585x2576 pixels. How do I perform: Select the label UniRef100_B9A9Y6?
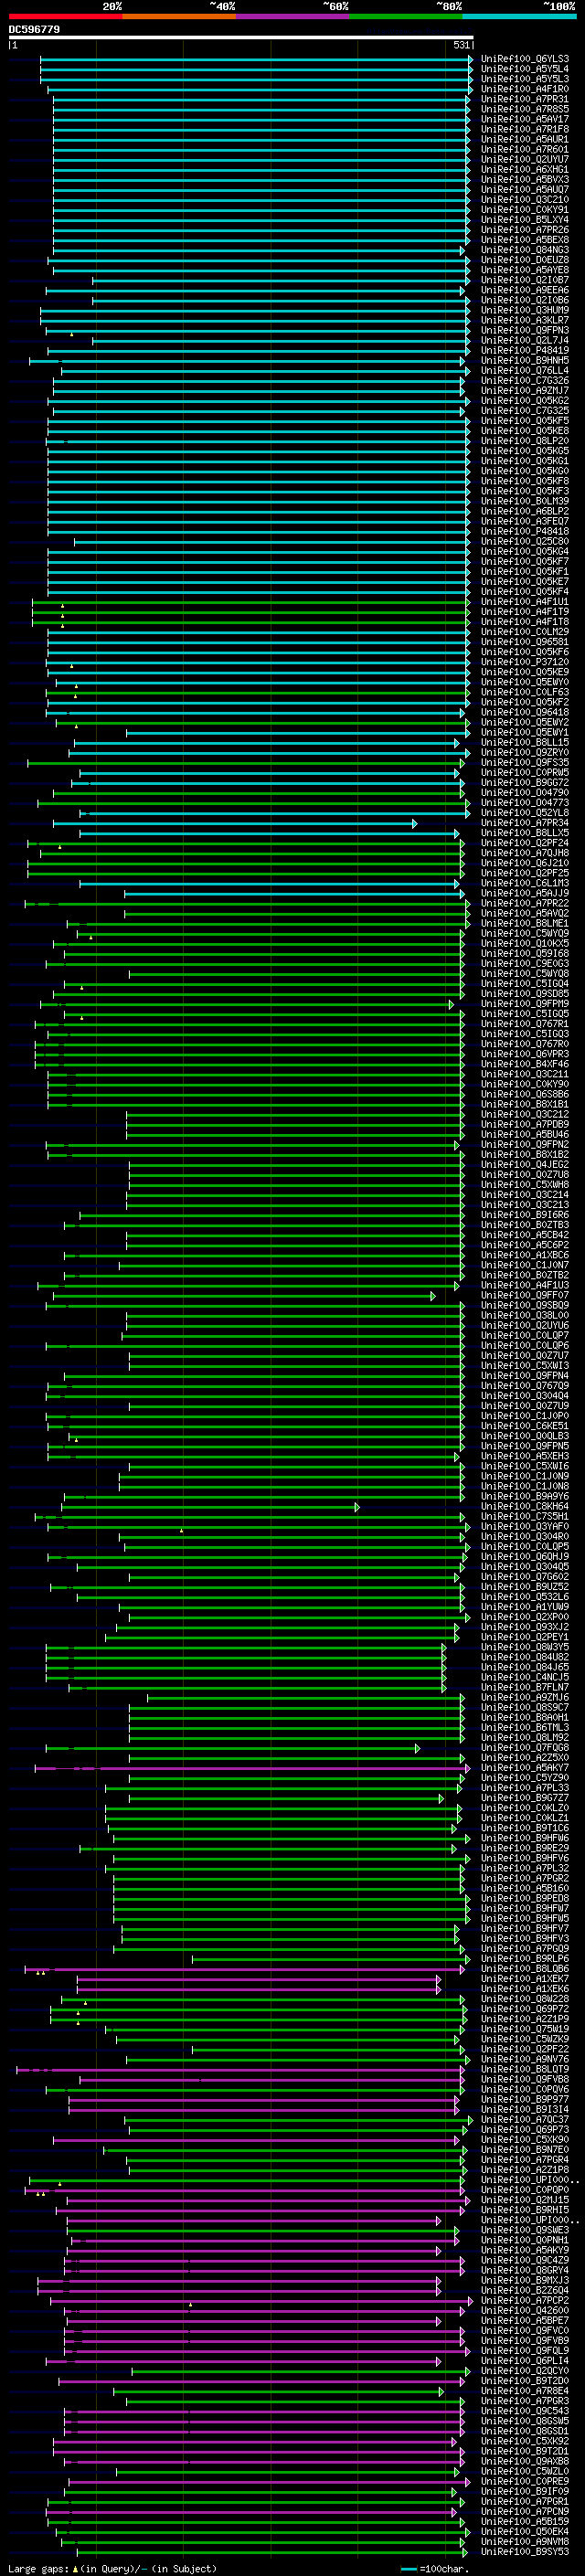click(x=524, y=1497)
